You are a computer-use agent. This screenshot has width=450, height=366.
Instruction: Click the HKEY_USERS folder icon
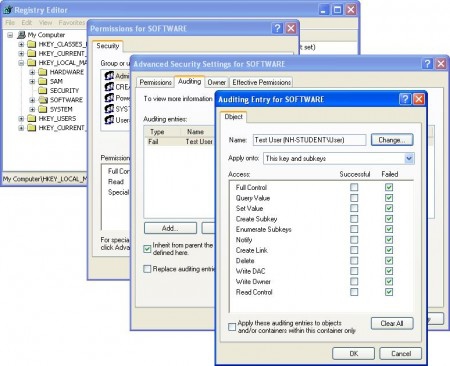pyautogui.click(x=32, y=118)
